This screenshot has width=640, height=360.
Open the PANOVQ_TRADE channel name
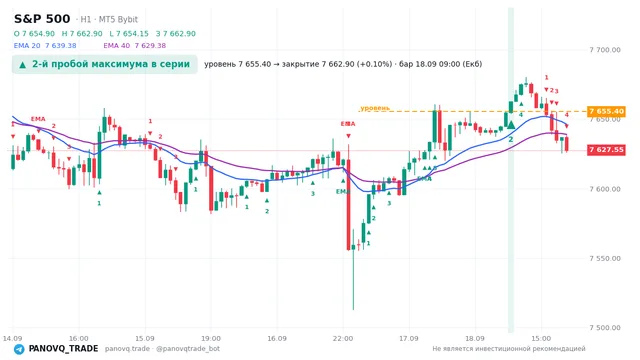63,349
